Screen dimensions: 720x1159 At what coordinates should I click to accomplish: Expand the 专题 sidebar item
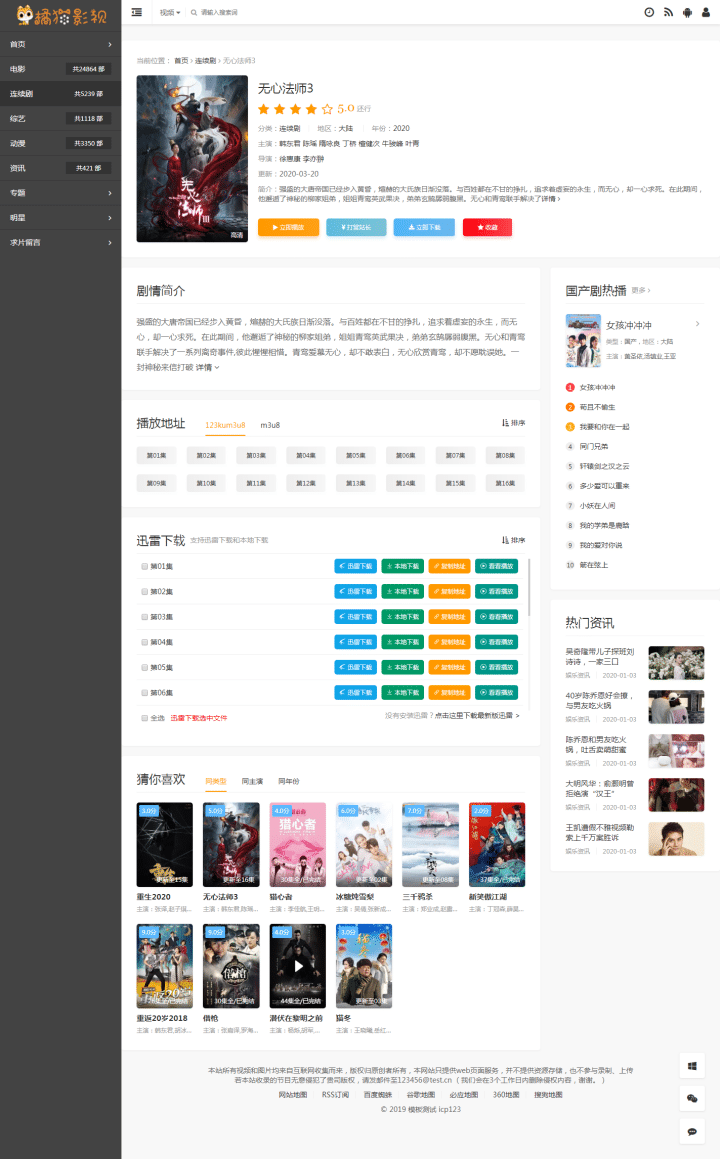61,193
